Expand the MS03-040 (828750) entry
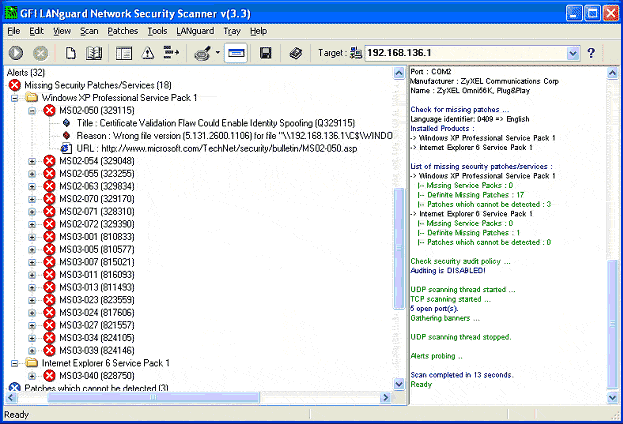Viewport: 623px width, 424px height. (32, 374)
